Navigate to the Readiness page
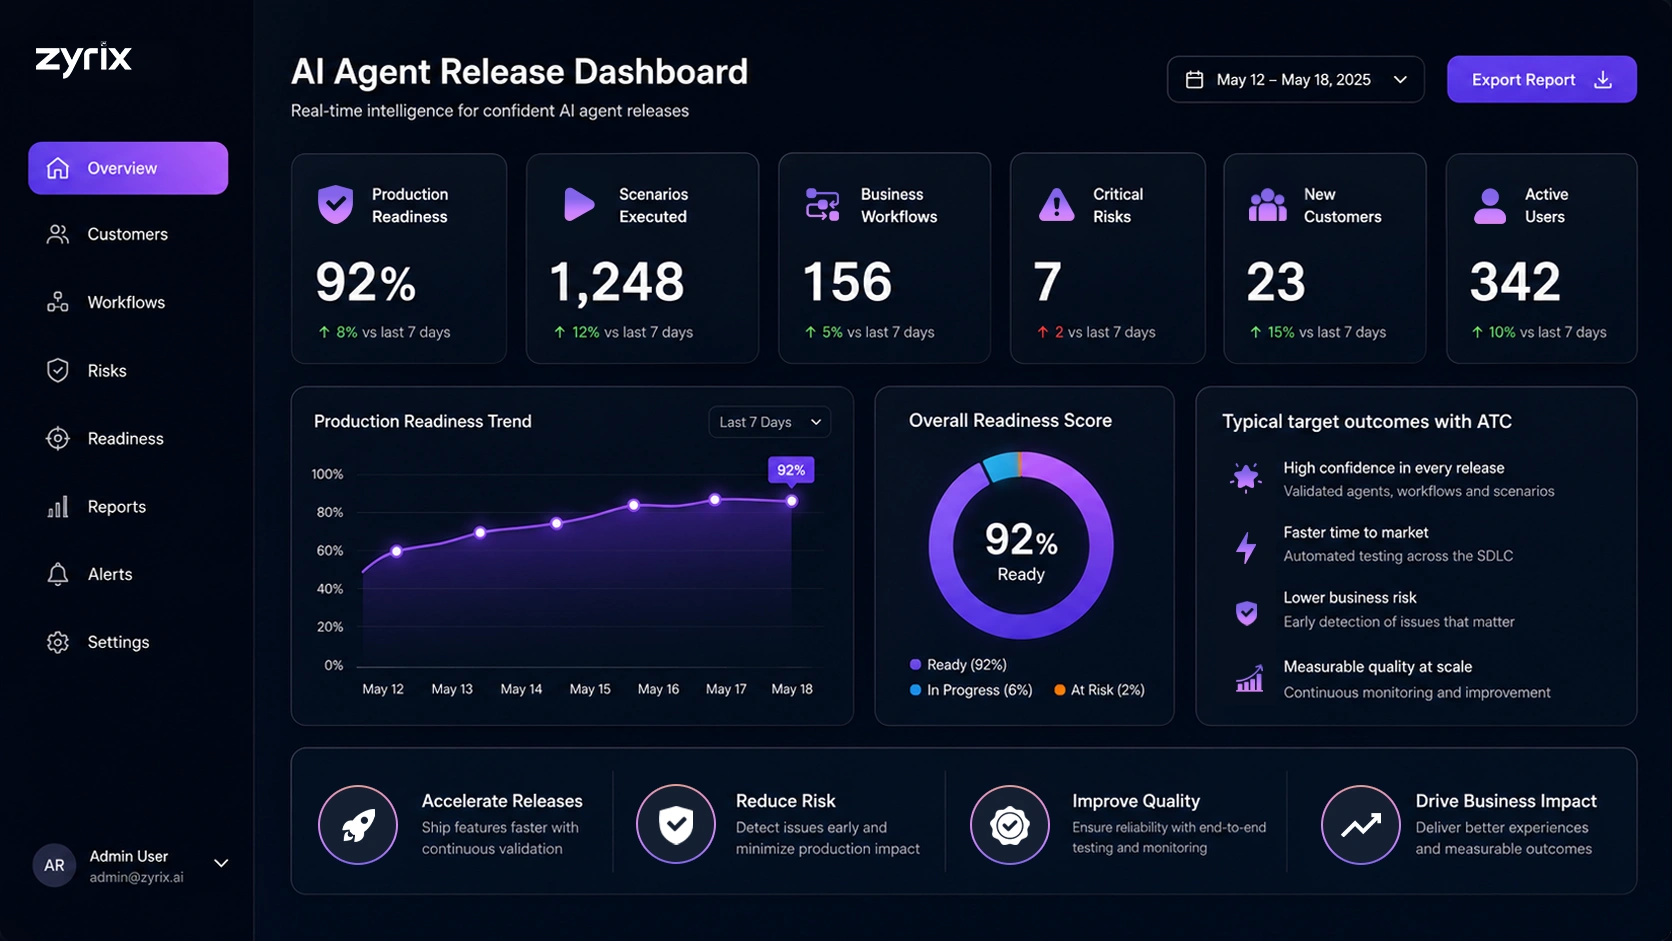 pyautogui.click(x=128, y=438)
